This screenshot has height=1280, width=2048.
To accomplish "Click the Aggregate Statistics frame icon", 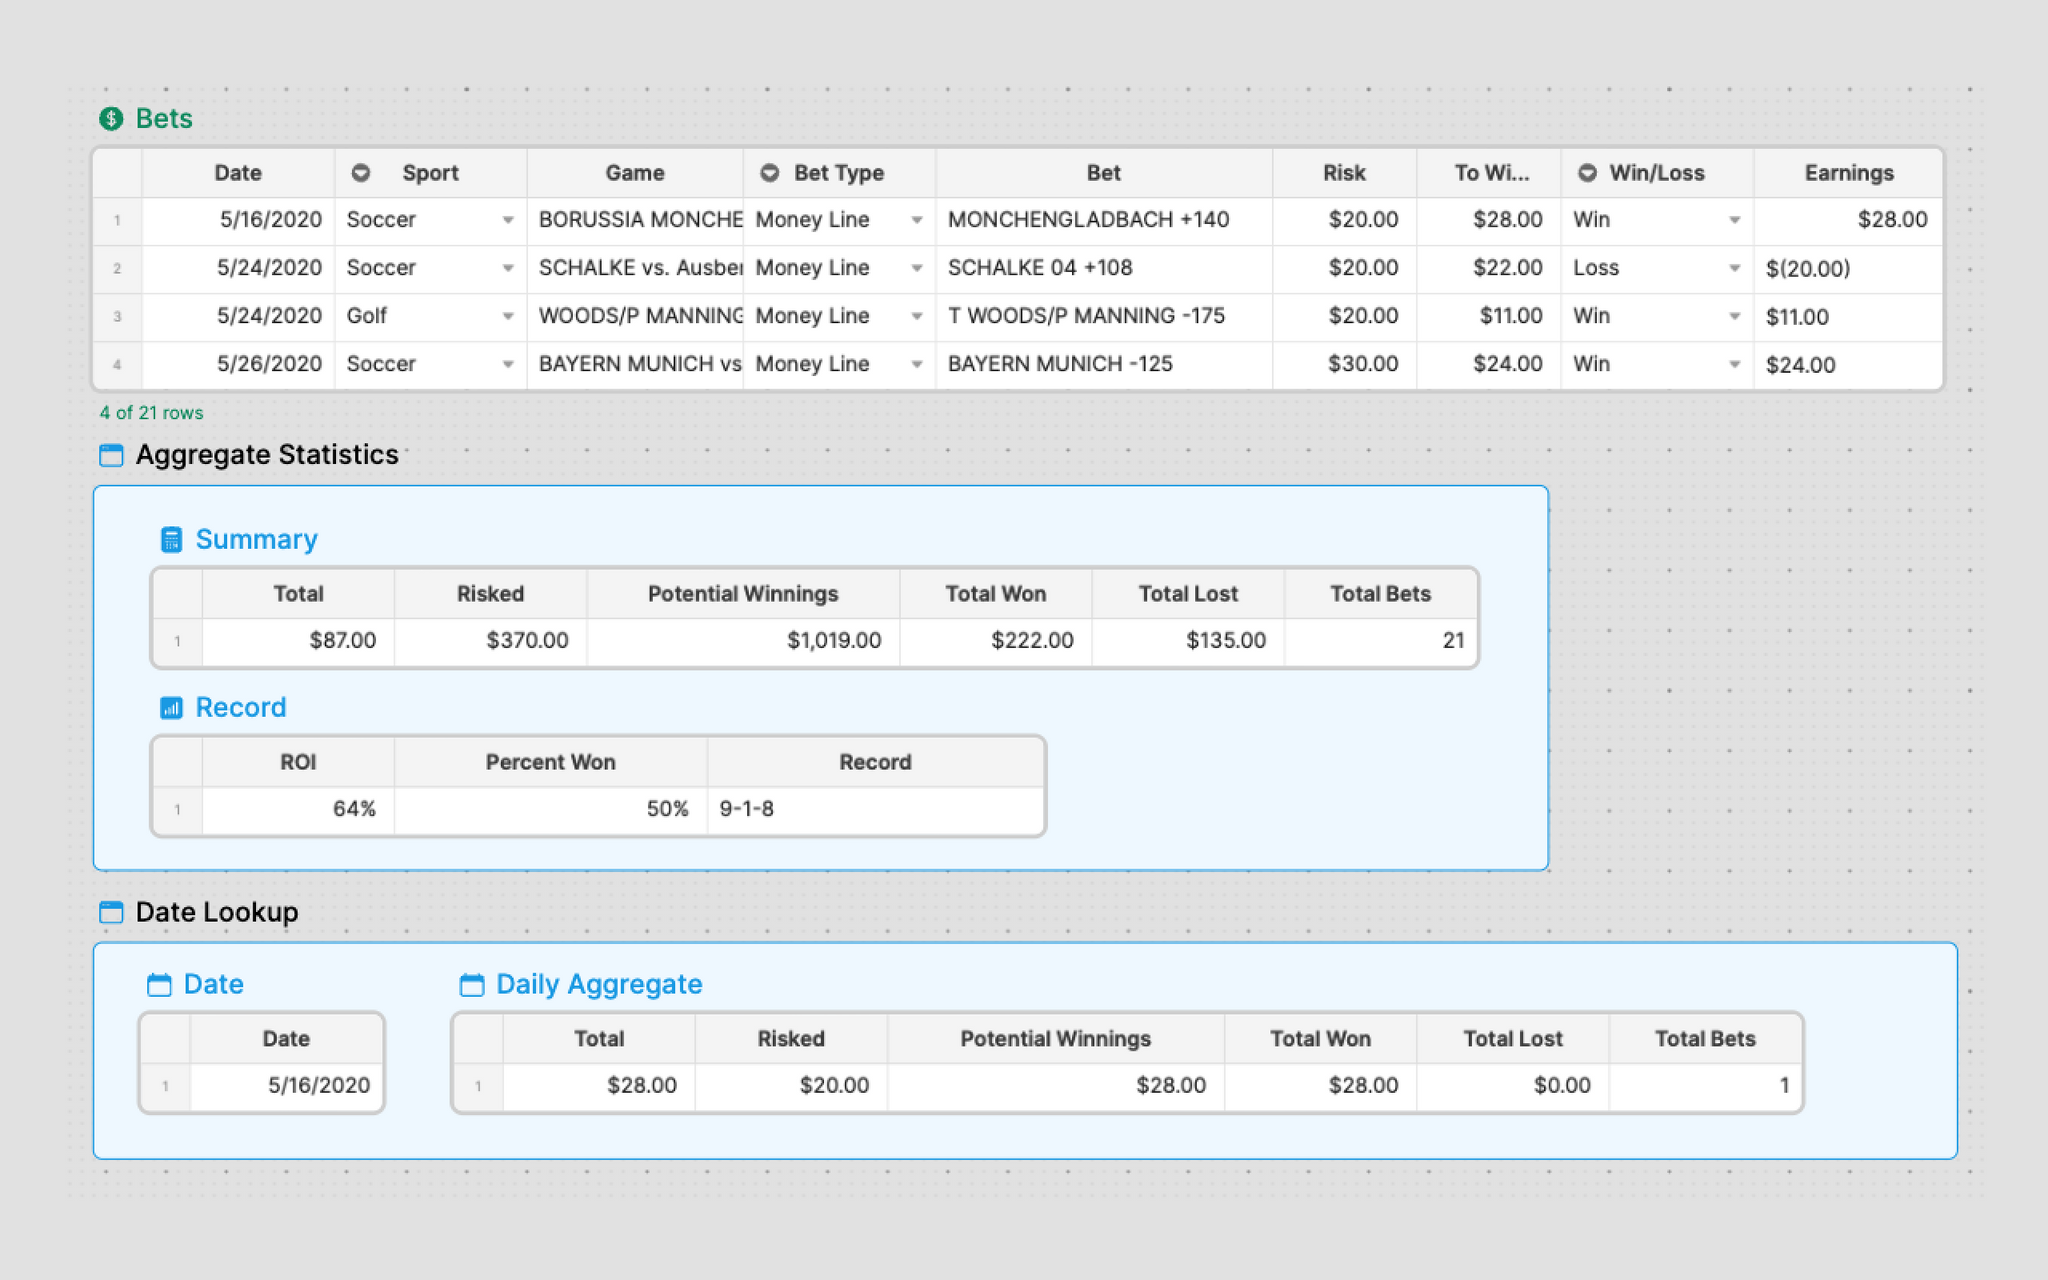I will (x=111, y=456).
